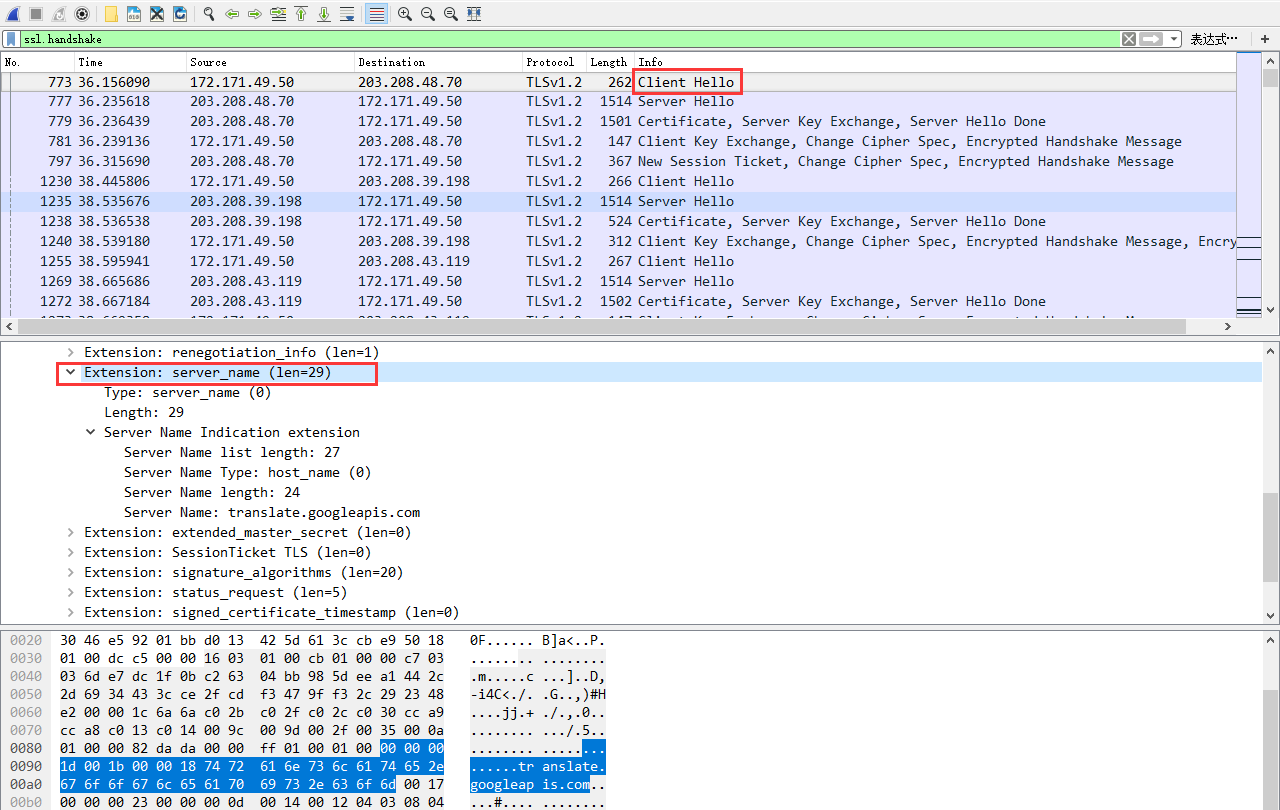Reset text to normal size
Image resolution: width=1280 pixels, height=810 pixels.
(x=451, y=14)
